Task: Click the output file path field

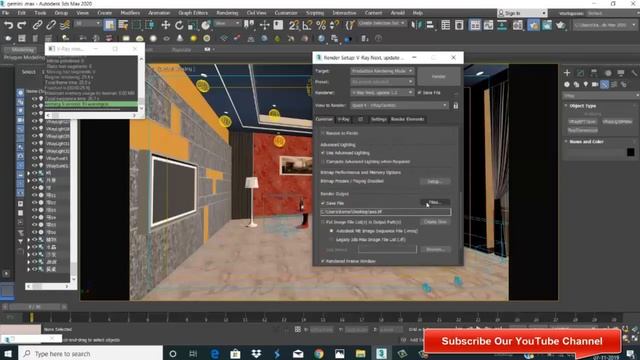Action: [386, 212]
